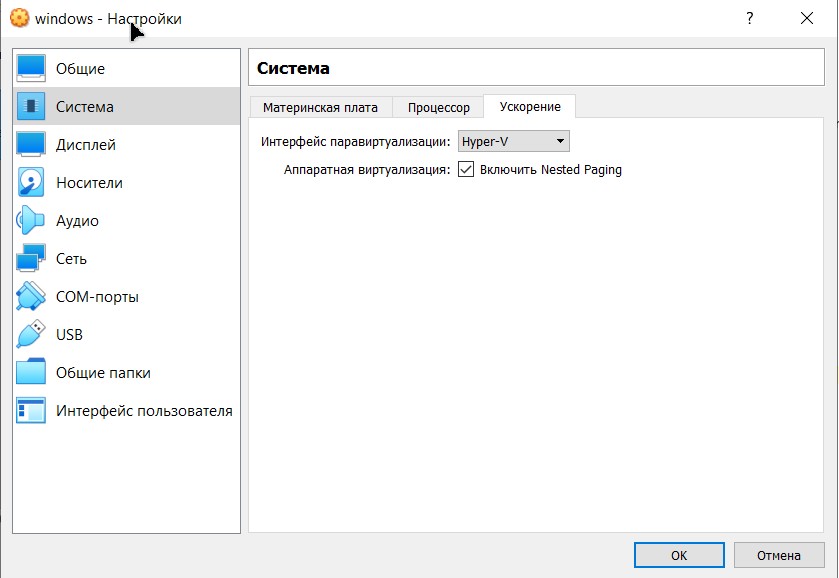Select COM-порты settings label

coord(97,296)
